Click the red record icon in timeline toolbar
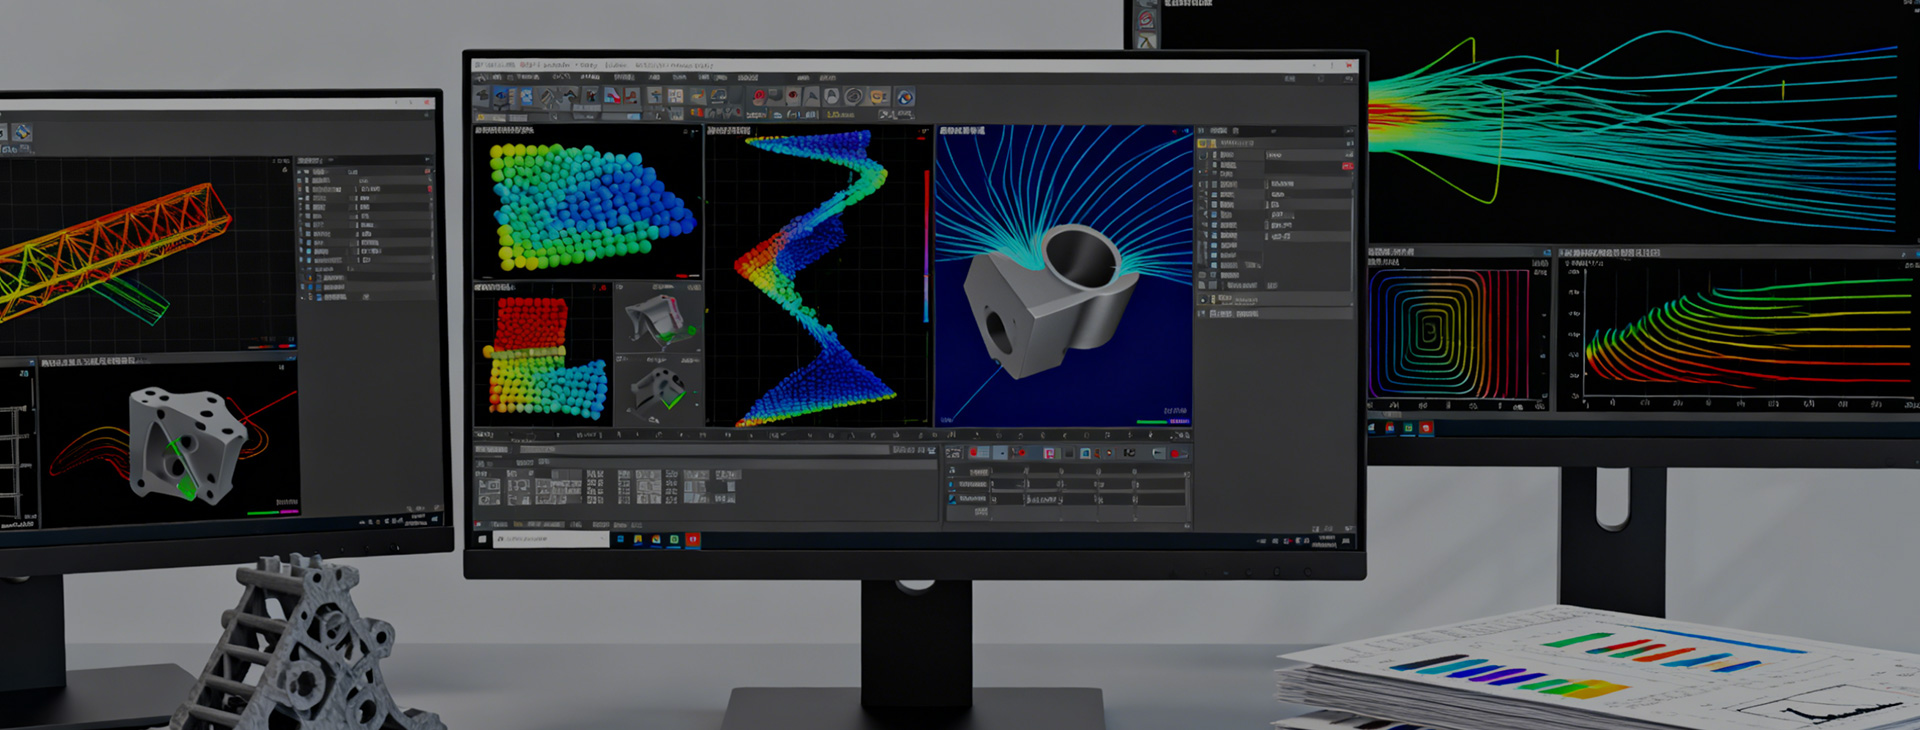 click(973, 454)
